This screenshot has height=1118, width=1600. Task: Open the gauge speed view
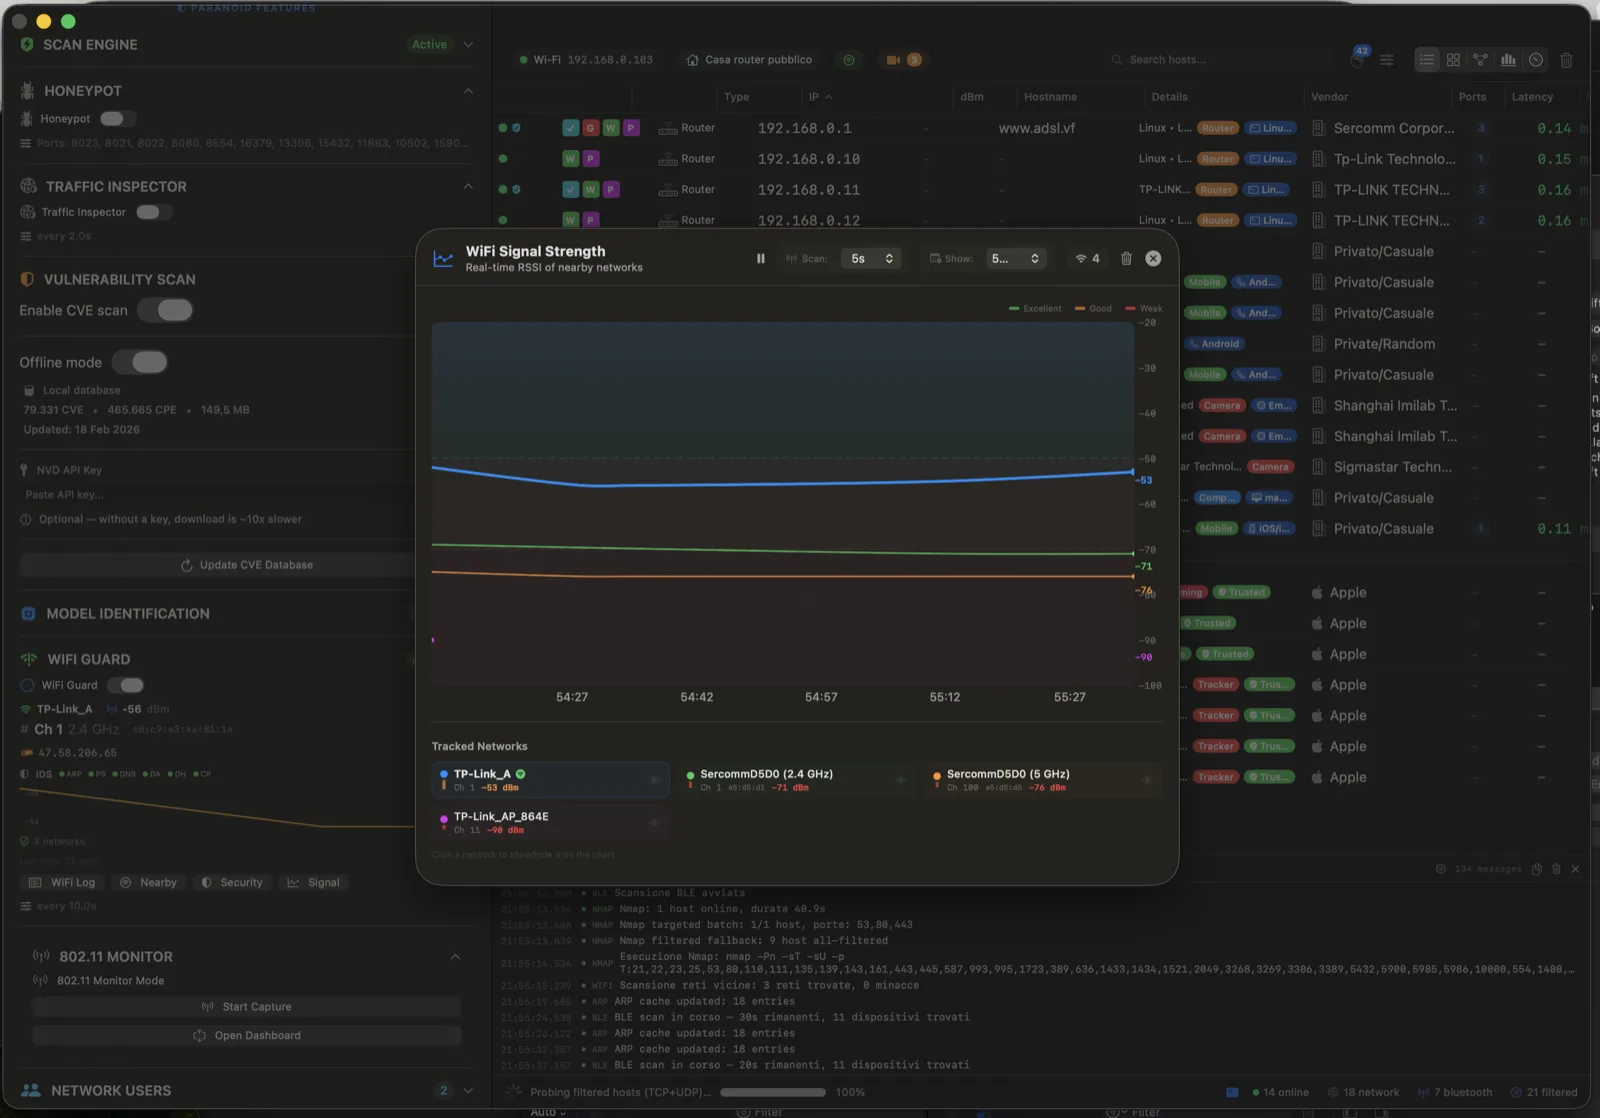1536,60
